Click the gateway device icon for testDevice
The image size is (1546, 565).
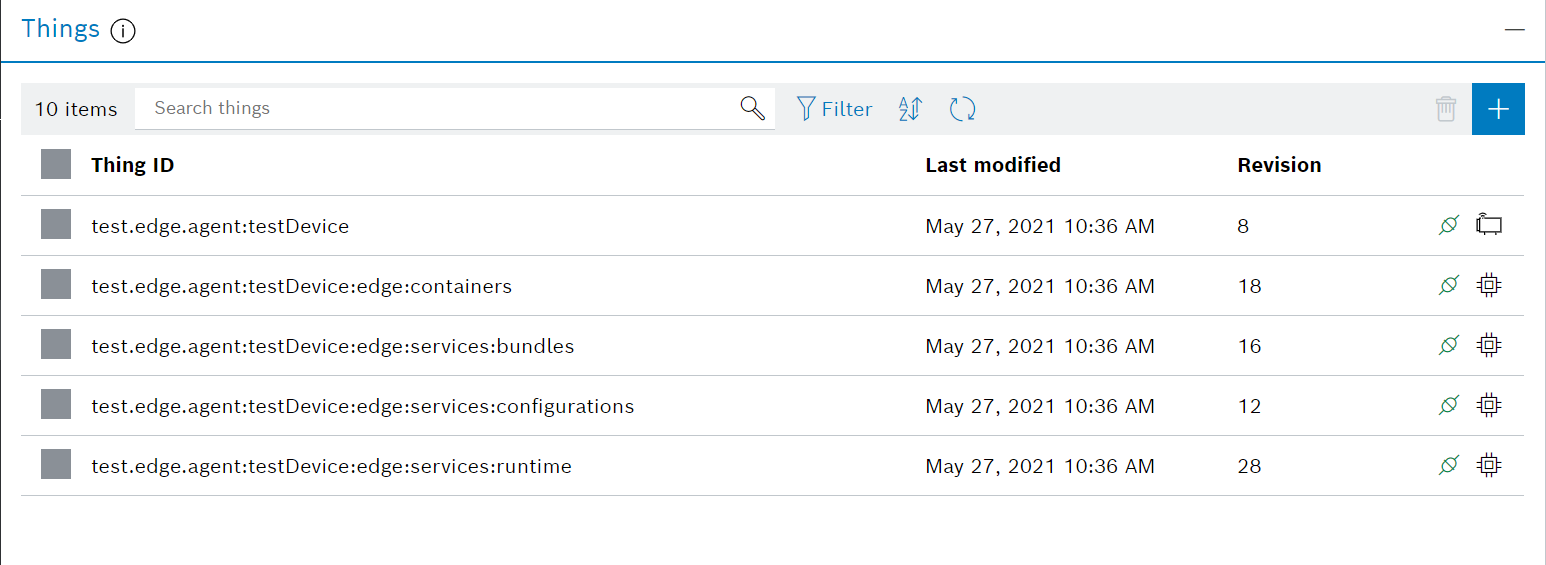click(x=1489, y=226)
